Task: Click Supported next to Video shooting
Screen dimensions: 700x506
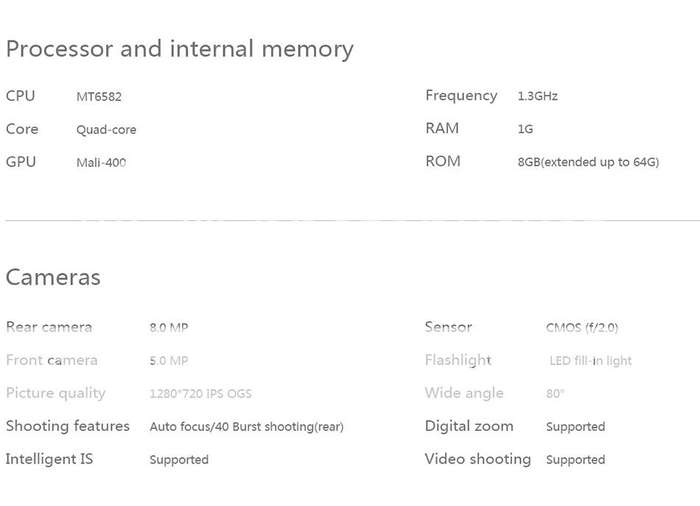Action: pyautogui.click(x=575, y=460)
